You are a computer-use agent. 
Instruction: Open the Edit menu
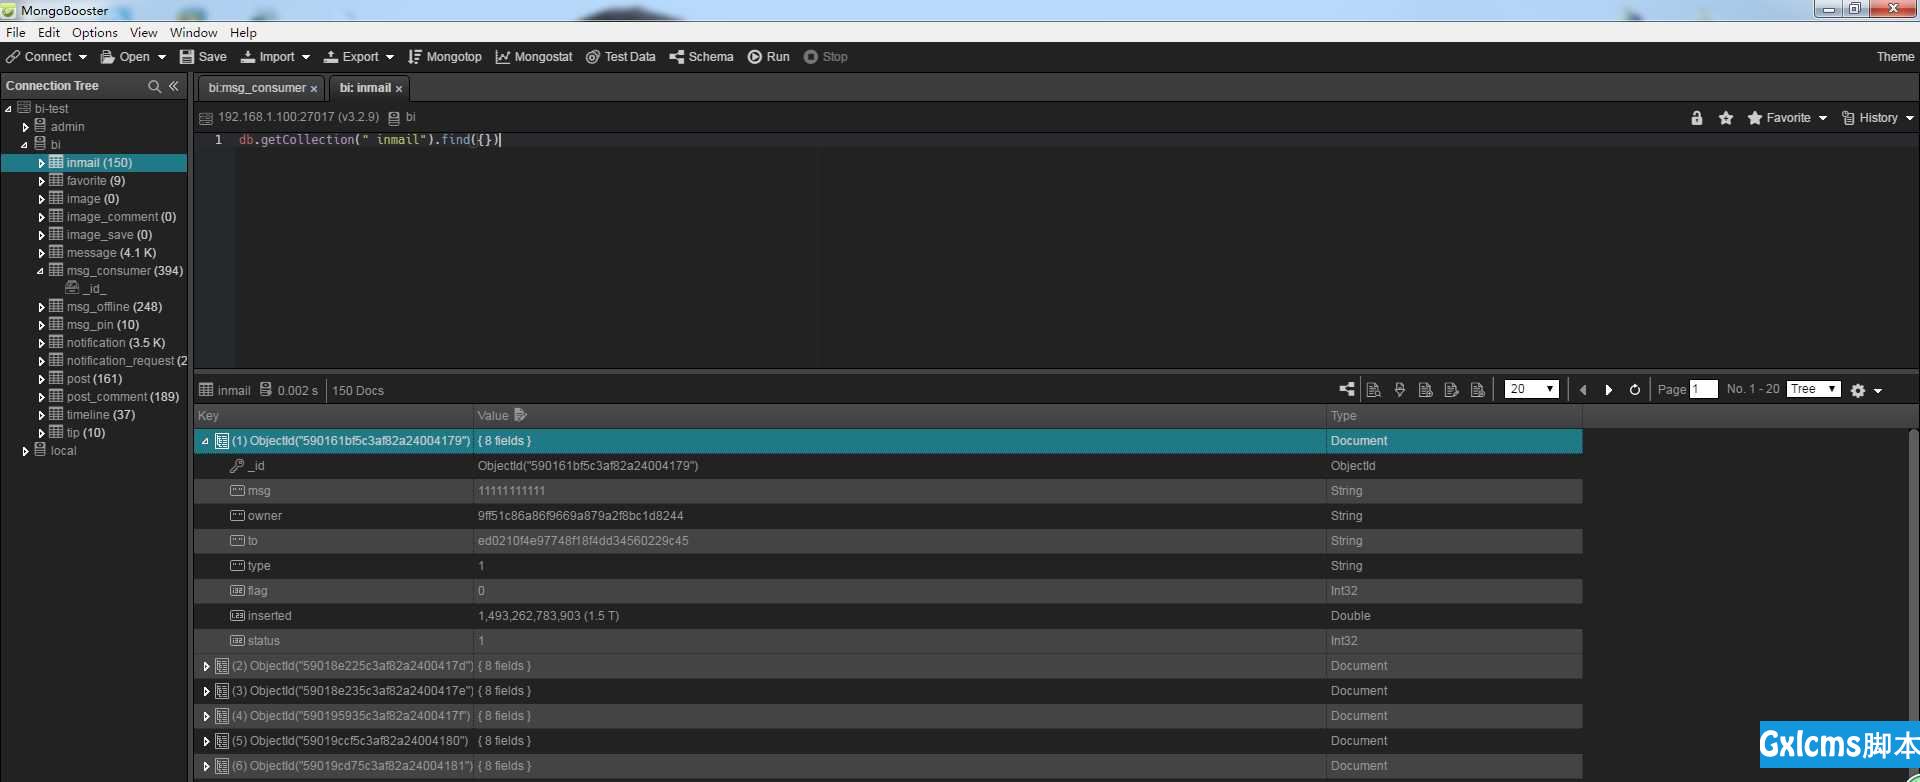pos(49,32)
